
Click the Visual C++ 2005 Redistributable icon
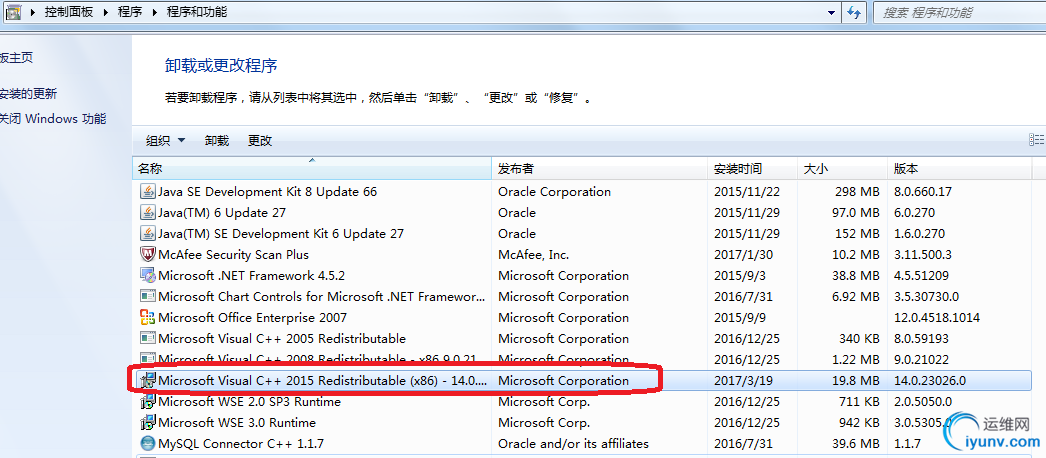click(x=147, y=339)
